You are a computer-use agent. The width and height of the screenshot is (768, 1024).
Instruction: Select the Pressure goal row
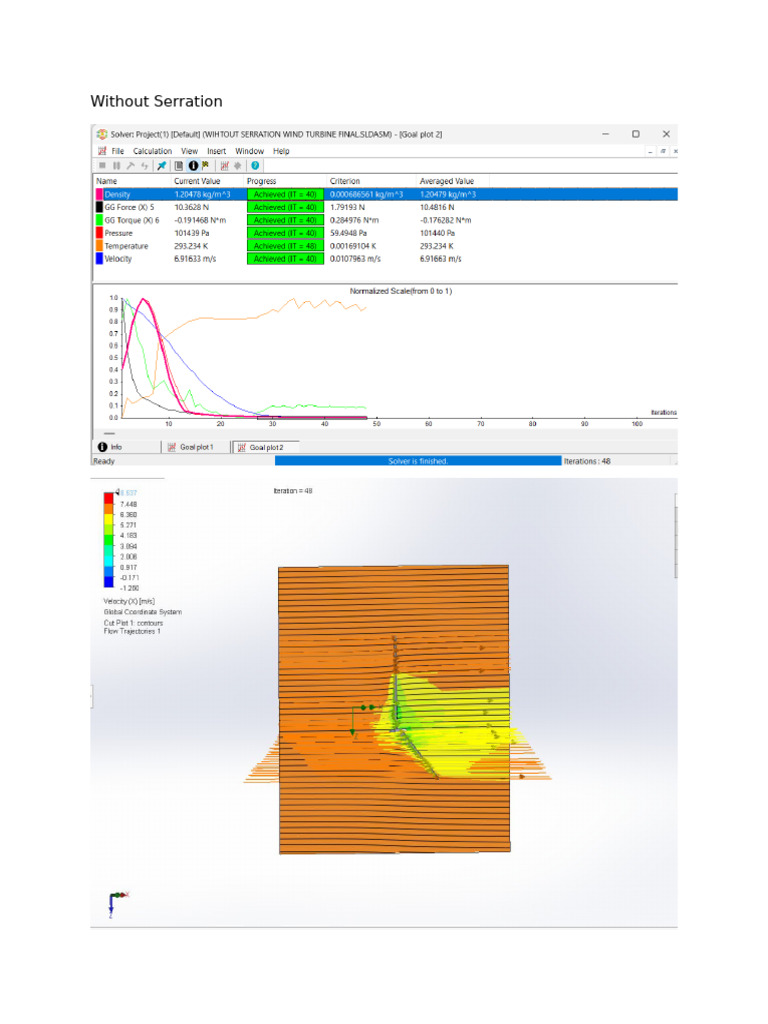coord(386,233)
